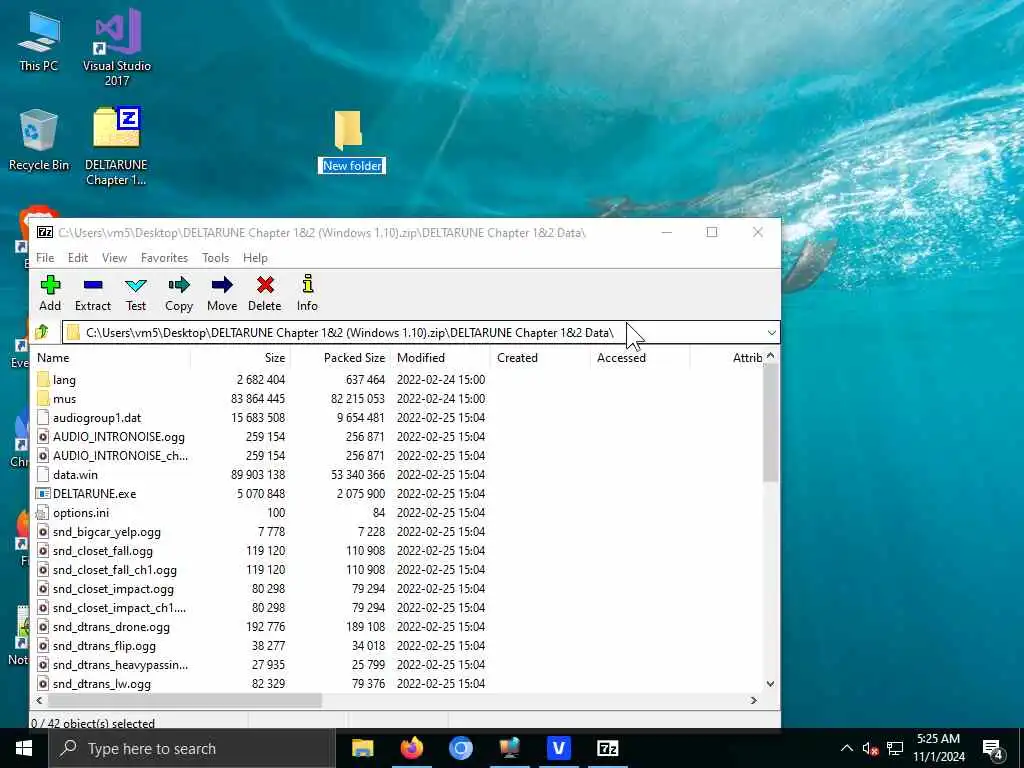Open the Edit menu
This screenshot has height=768, width=1024.
[x=78, y=258]
